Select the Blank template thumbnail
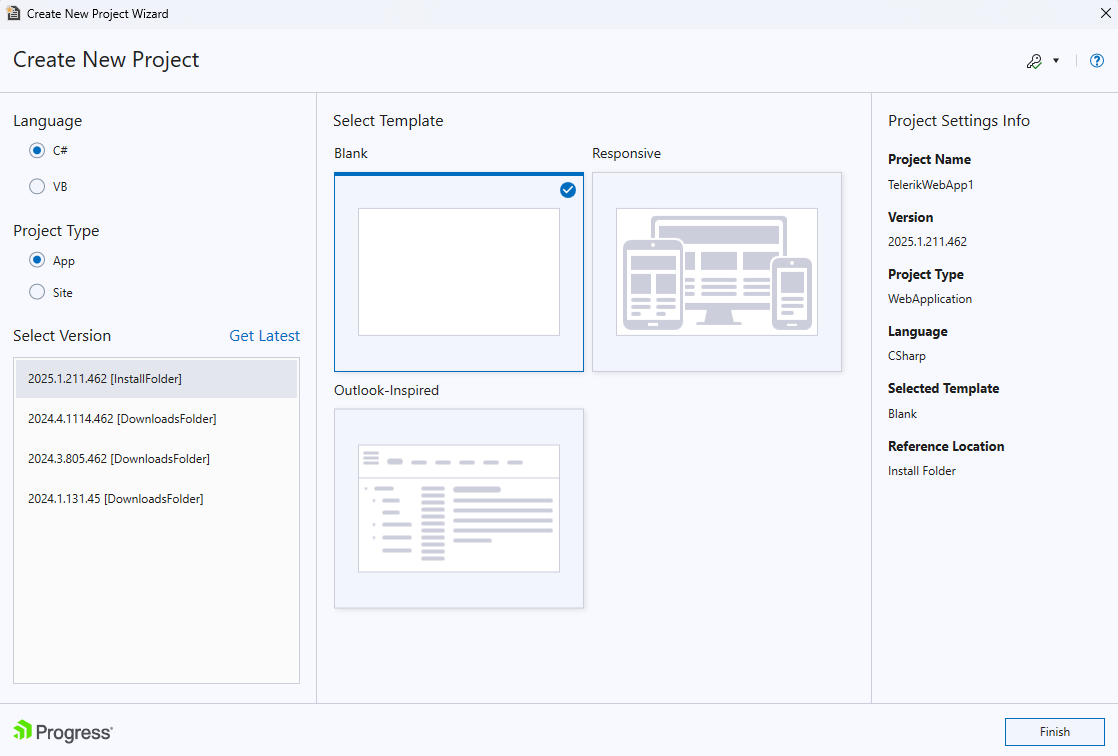 458,272
